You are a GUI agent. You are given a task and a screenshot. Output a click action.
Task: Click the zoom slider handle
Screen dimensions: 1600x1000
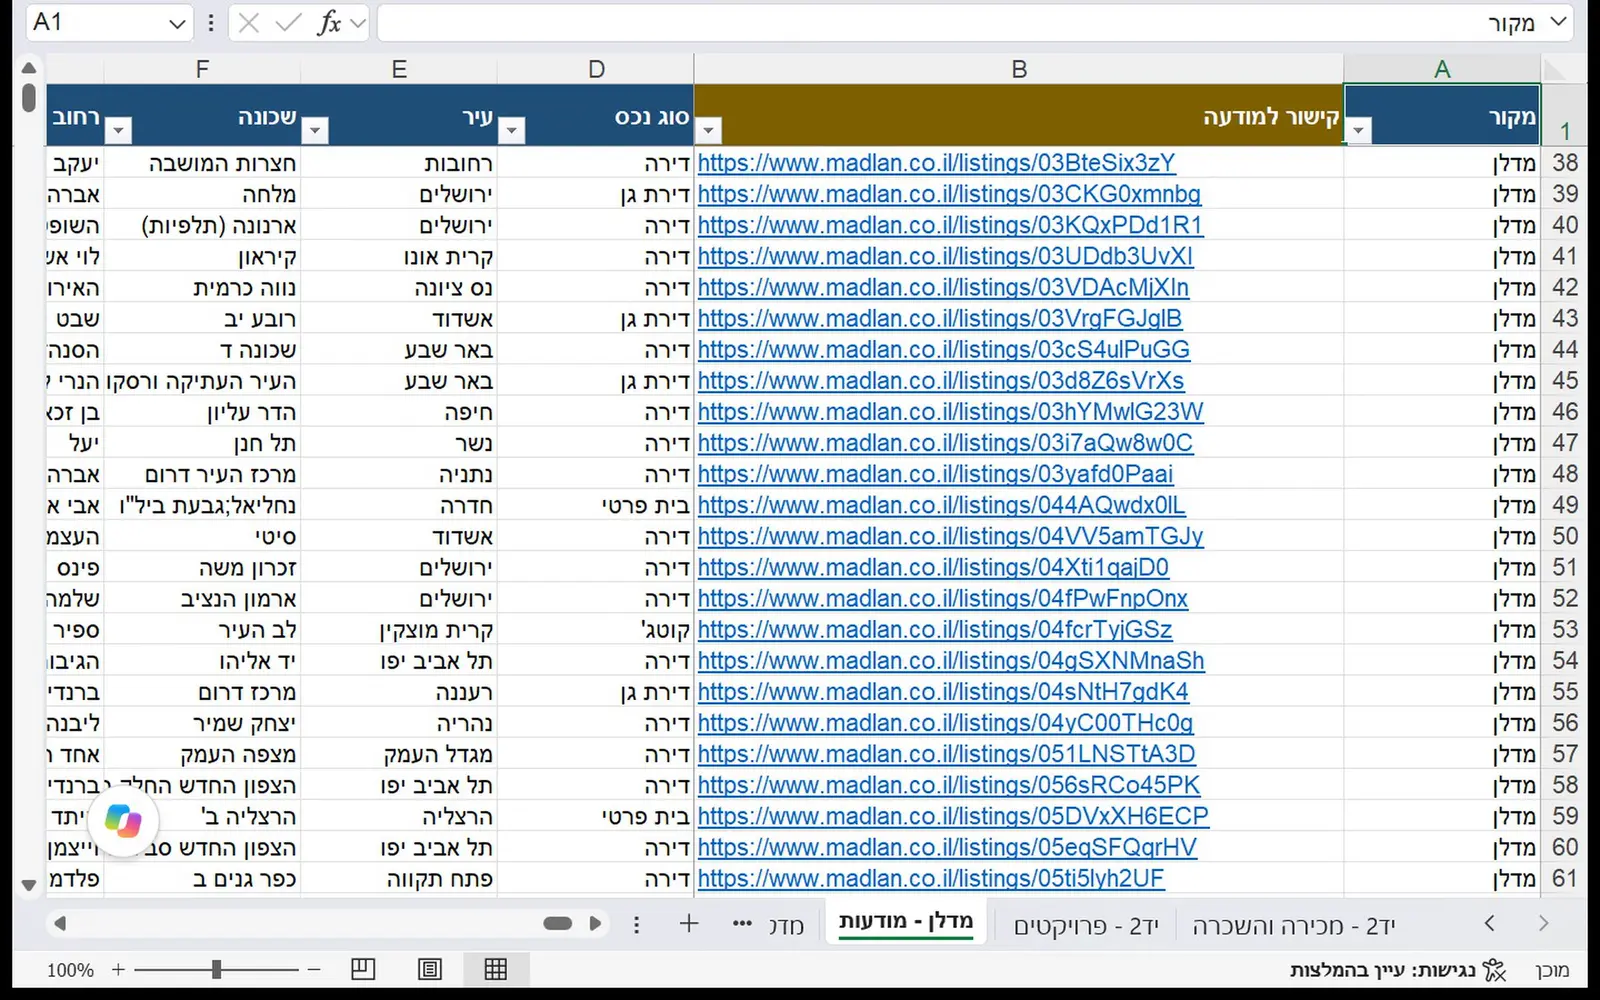pos(216,969)
